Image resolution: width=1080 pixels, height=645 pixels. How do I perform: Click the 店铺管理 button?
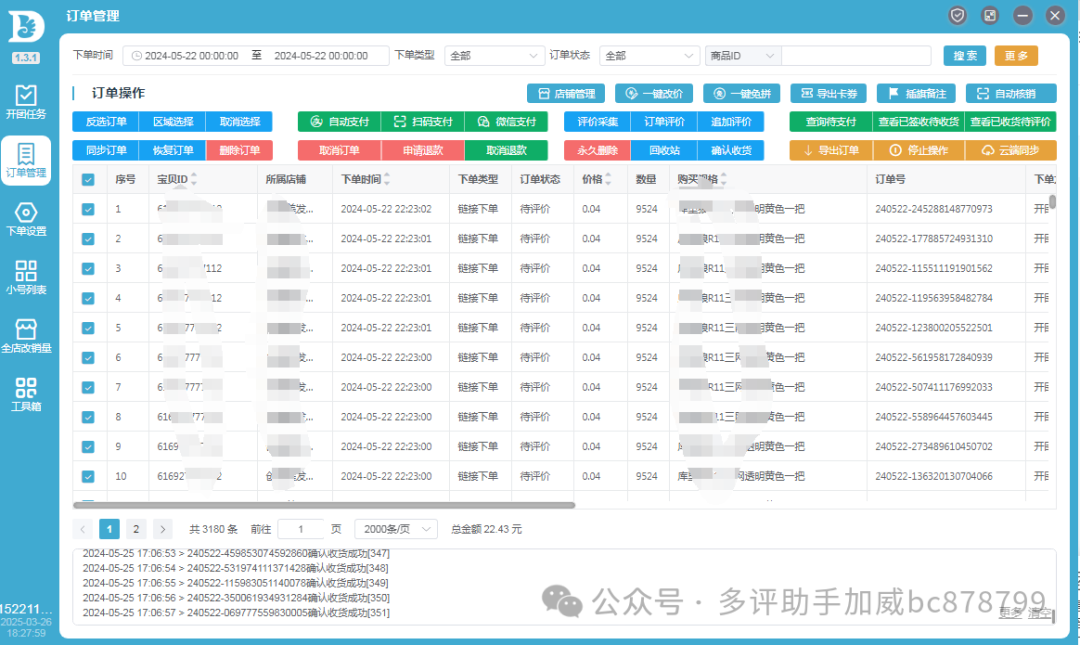tap(566, 94)
